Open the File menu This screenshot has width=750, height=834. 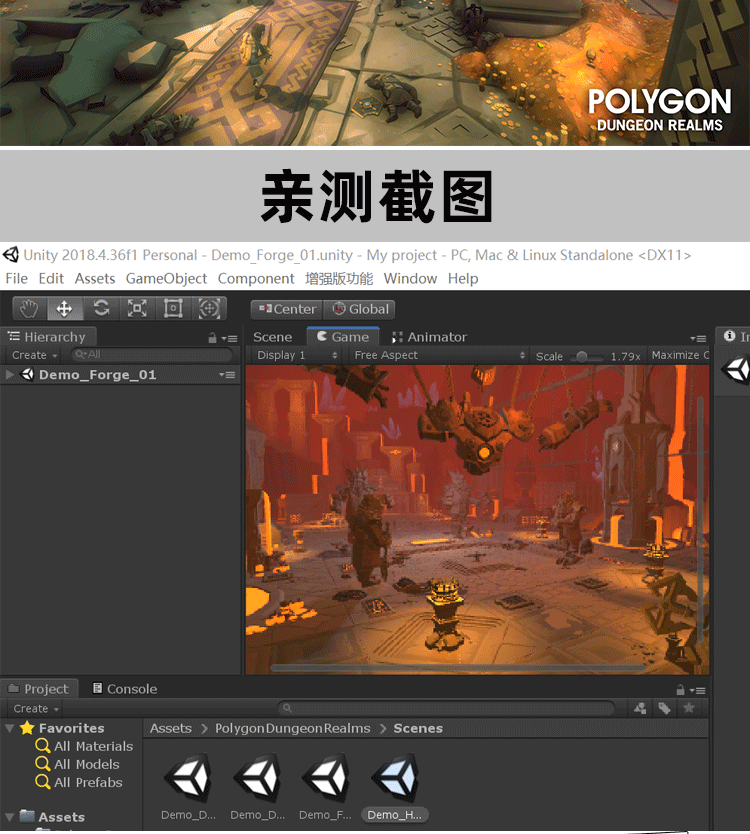[16, 278]
